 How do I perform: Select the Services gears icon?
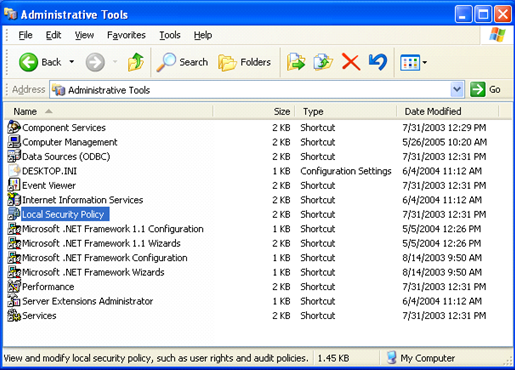(x=14, y=315)
